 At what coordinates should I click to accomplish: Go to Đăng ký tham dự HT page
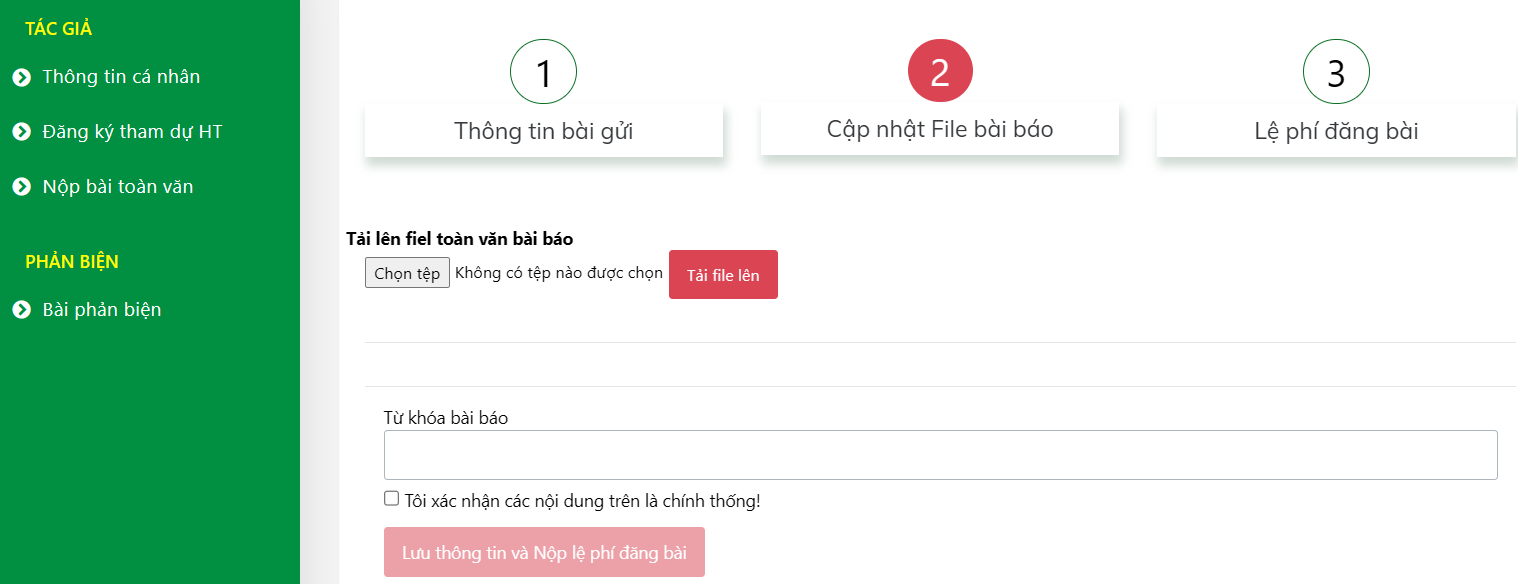coord(132,132)
